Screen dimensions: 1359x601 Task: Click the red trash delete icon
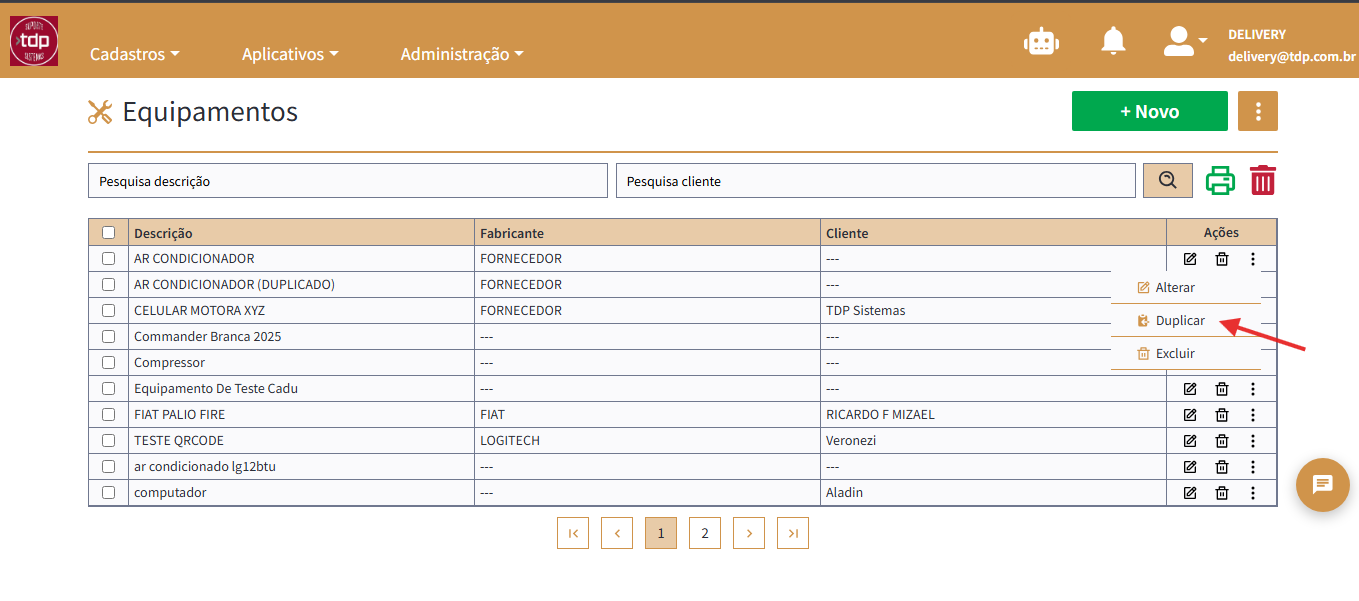click(1263, 180)
